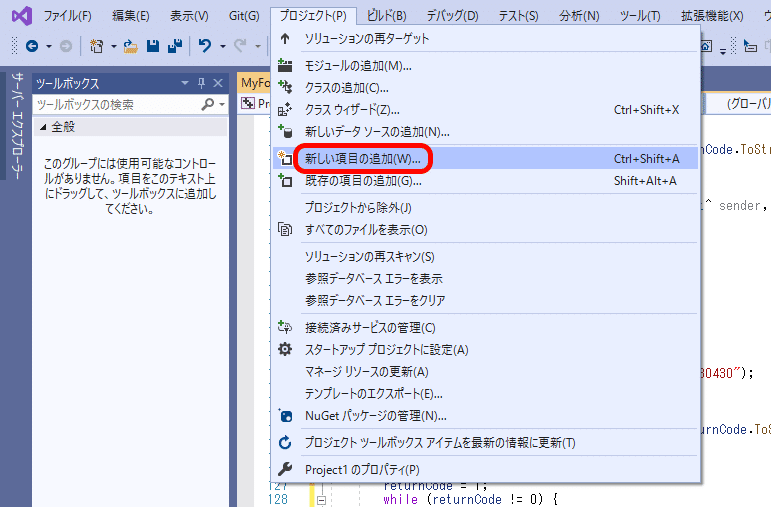Image resolution: width=771 pixels, height=507 pixels.
Task: Open the 表示(V) menu
Action: 189,16
